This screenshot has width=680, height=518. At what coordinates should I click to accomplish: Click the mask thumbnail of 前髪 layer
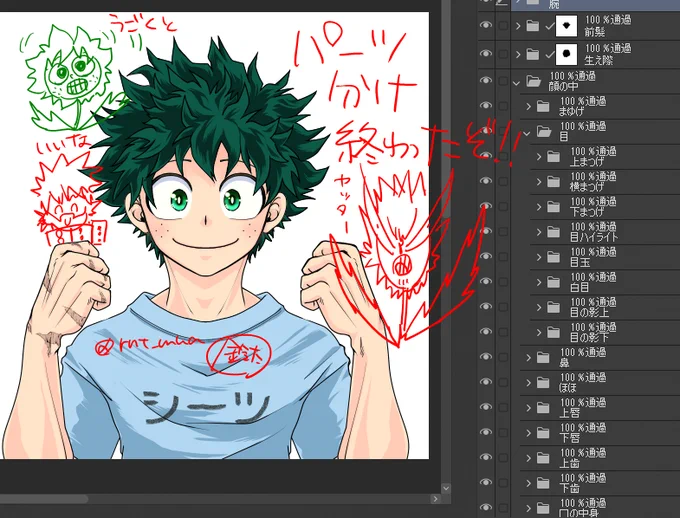(x=566, y=26)
